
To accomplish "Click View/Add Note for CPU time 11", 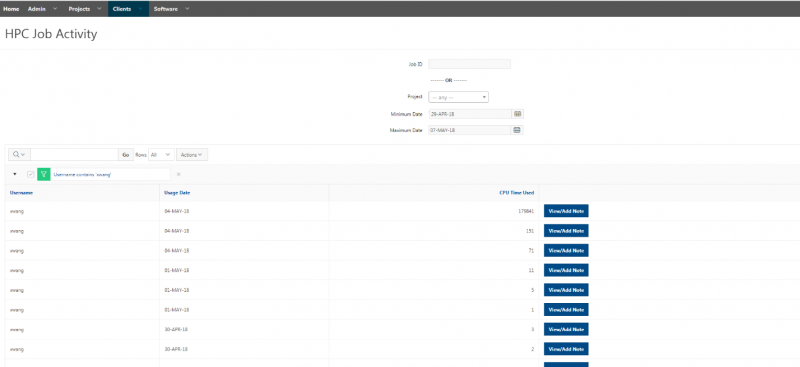I will [x=566, y=270].
